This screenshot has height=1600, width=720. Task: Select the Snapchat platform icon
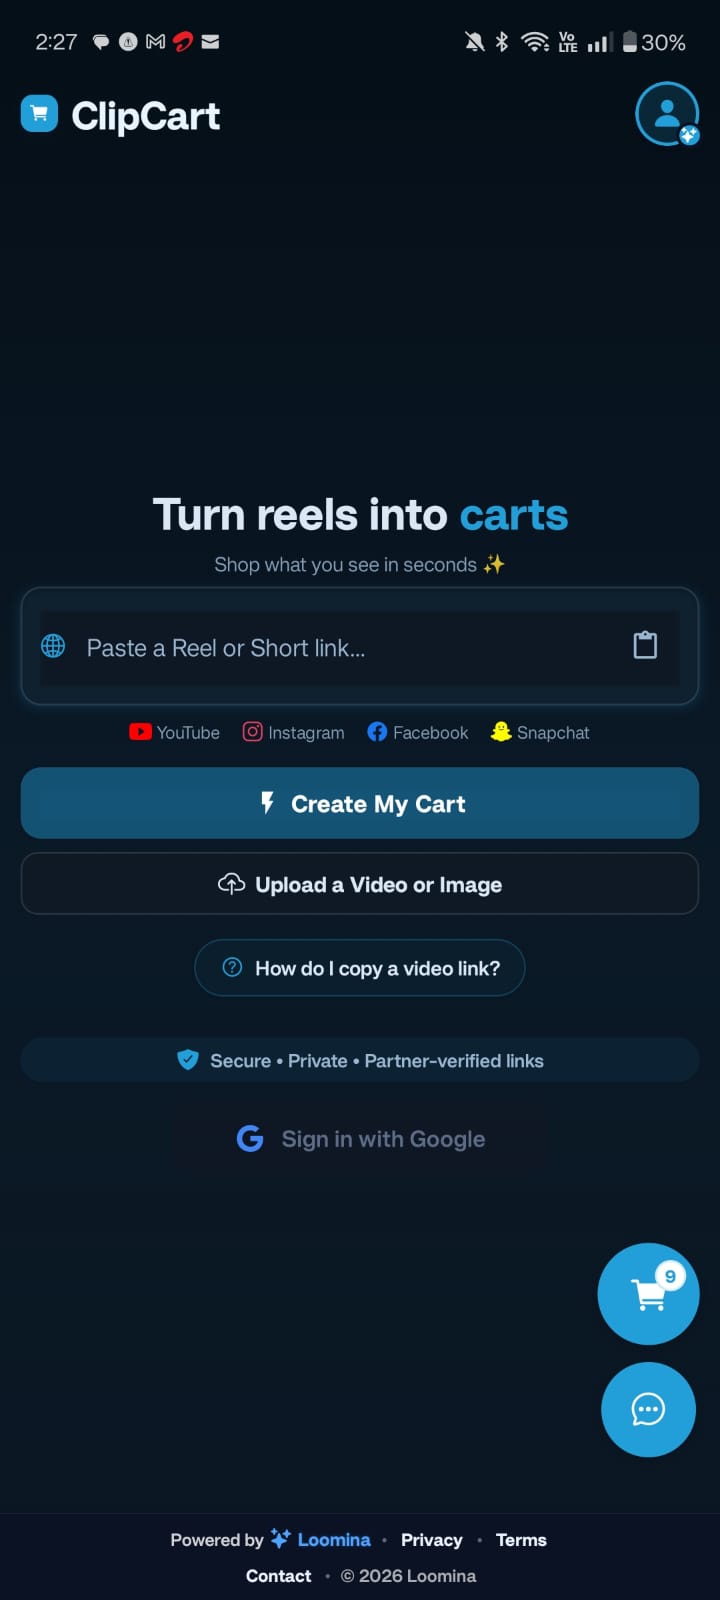pyautogui.click(x=501, y=732)
